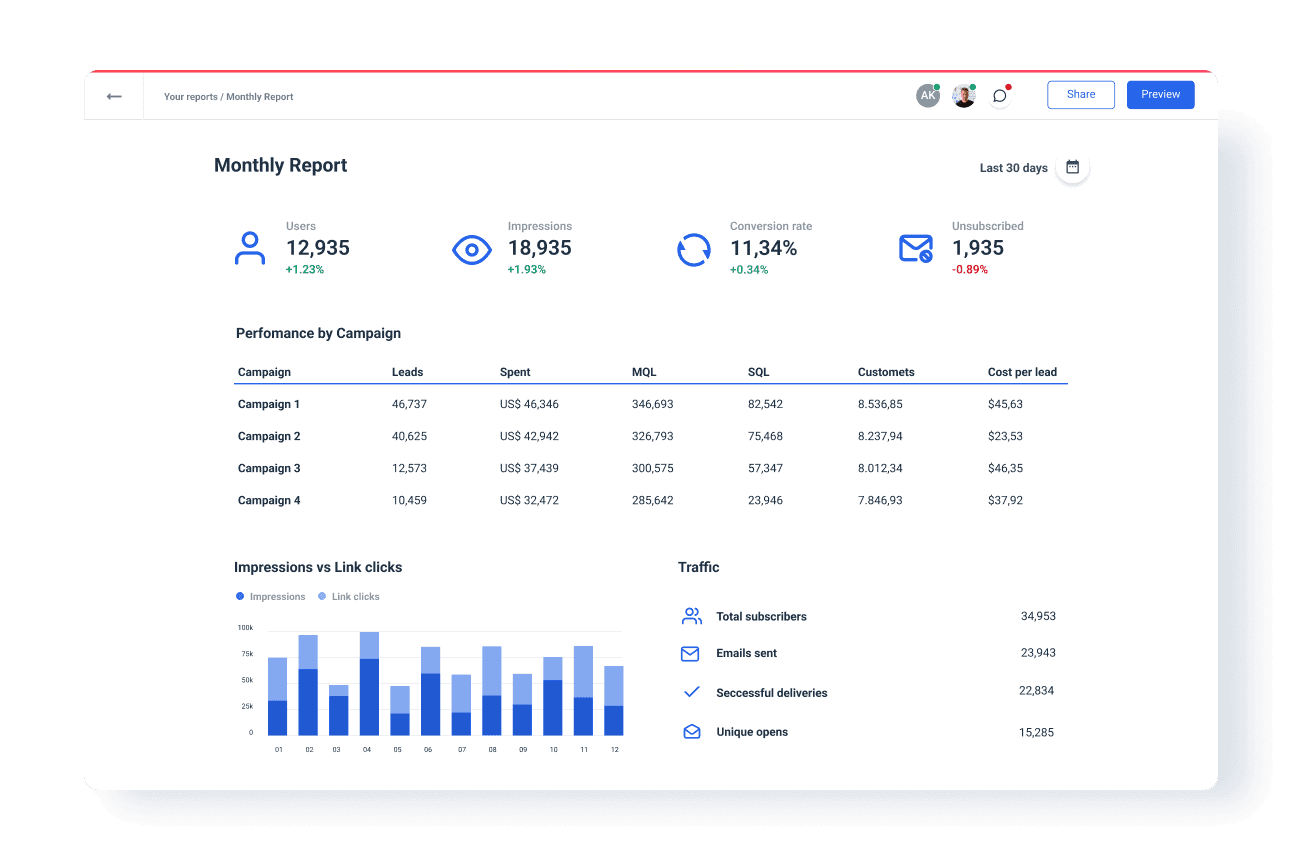The width and height of the screenshot is (1300, 860).
Task: Click the Conversion rate circular arrows icon
Action: coord(694,249)
